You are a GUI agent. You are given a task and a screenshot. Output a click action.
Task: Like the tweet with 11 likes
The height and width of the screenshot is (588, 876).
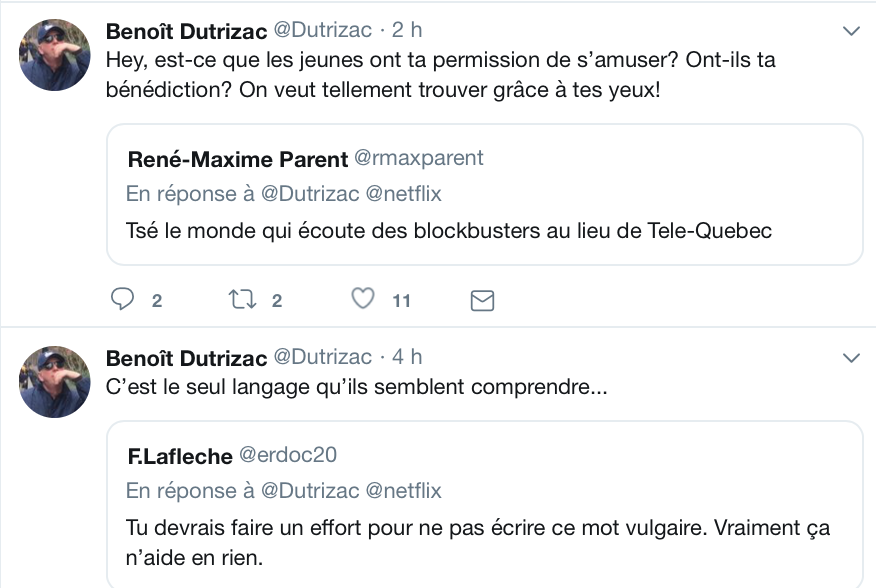(363, 298)
